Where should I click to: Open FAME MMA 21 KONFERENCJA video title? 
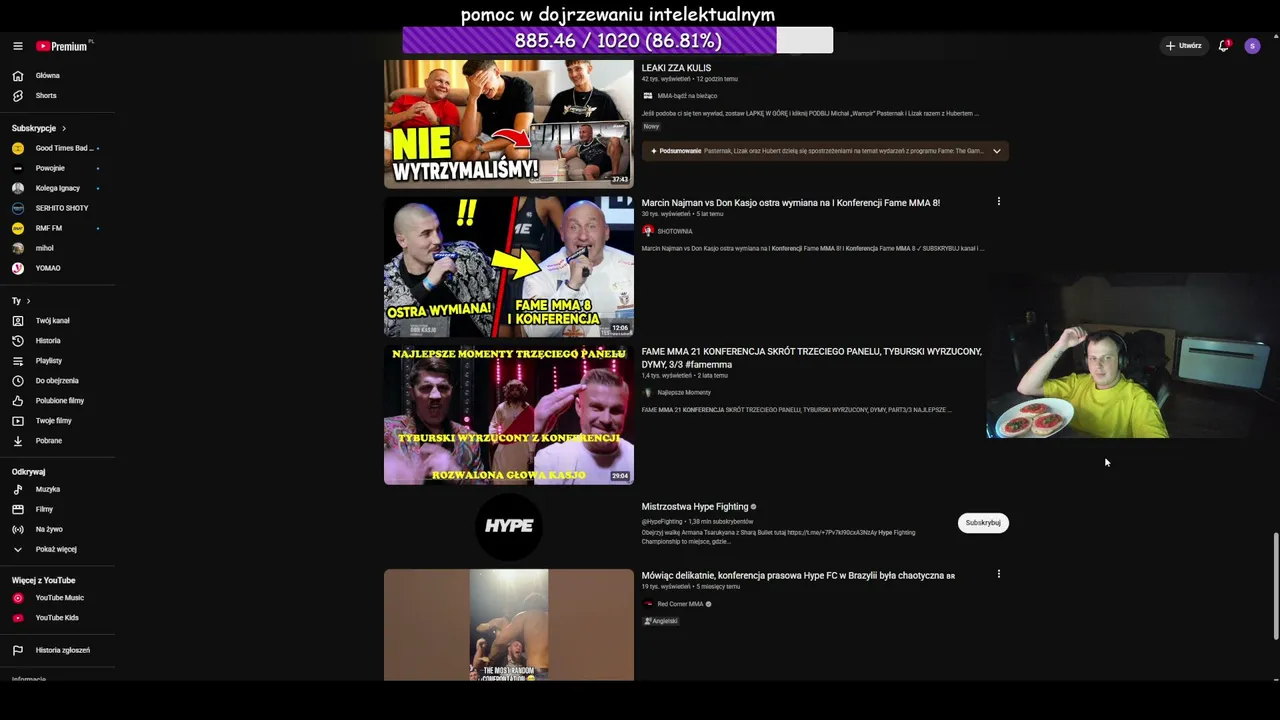click(811, 358)
